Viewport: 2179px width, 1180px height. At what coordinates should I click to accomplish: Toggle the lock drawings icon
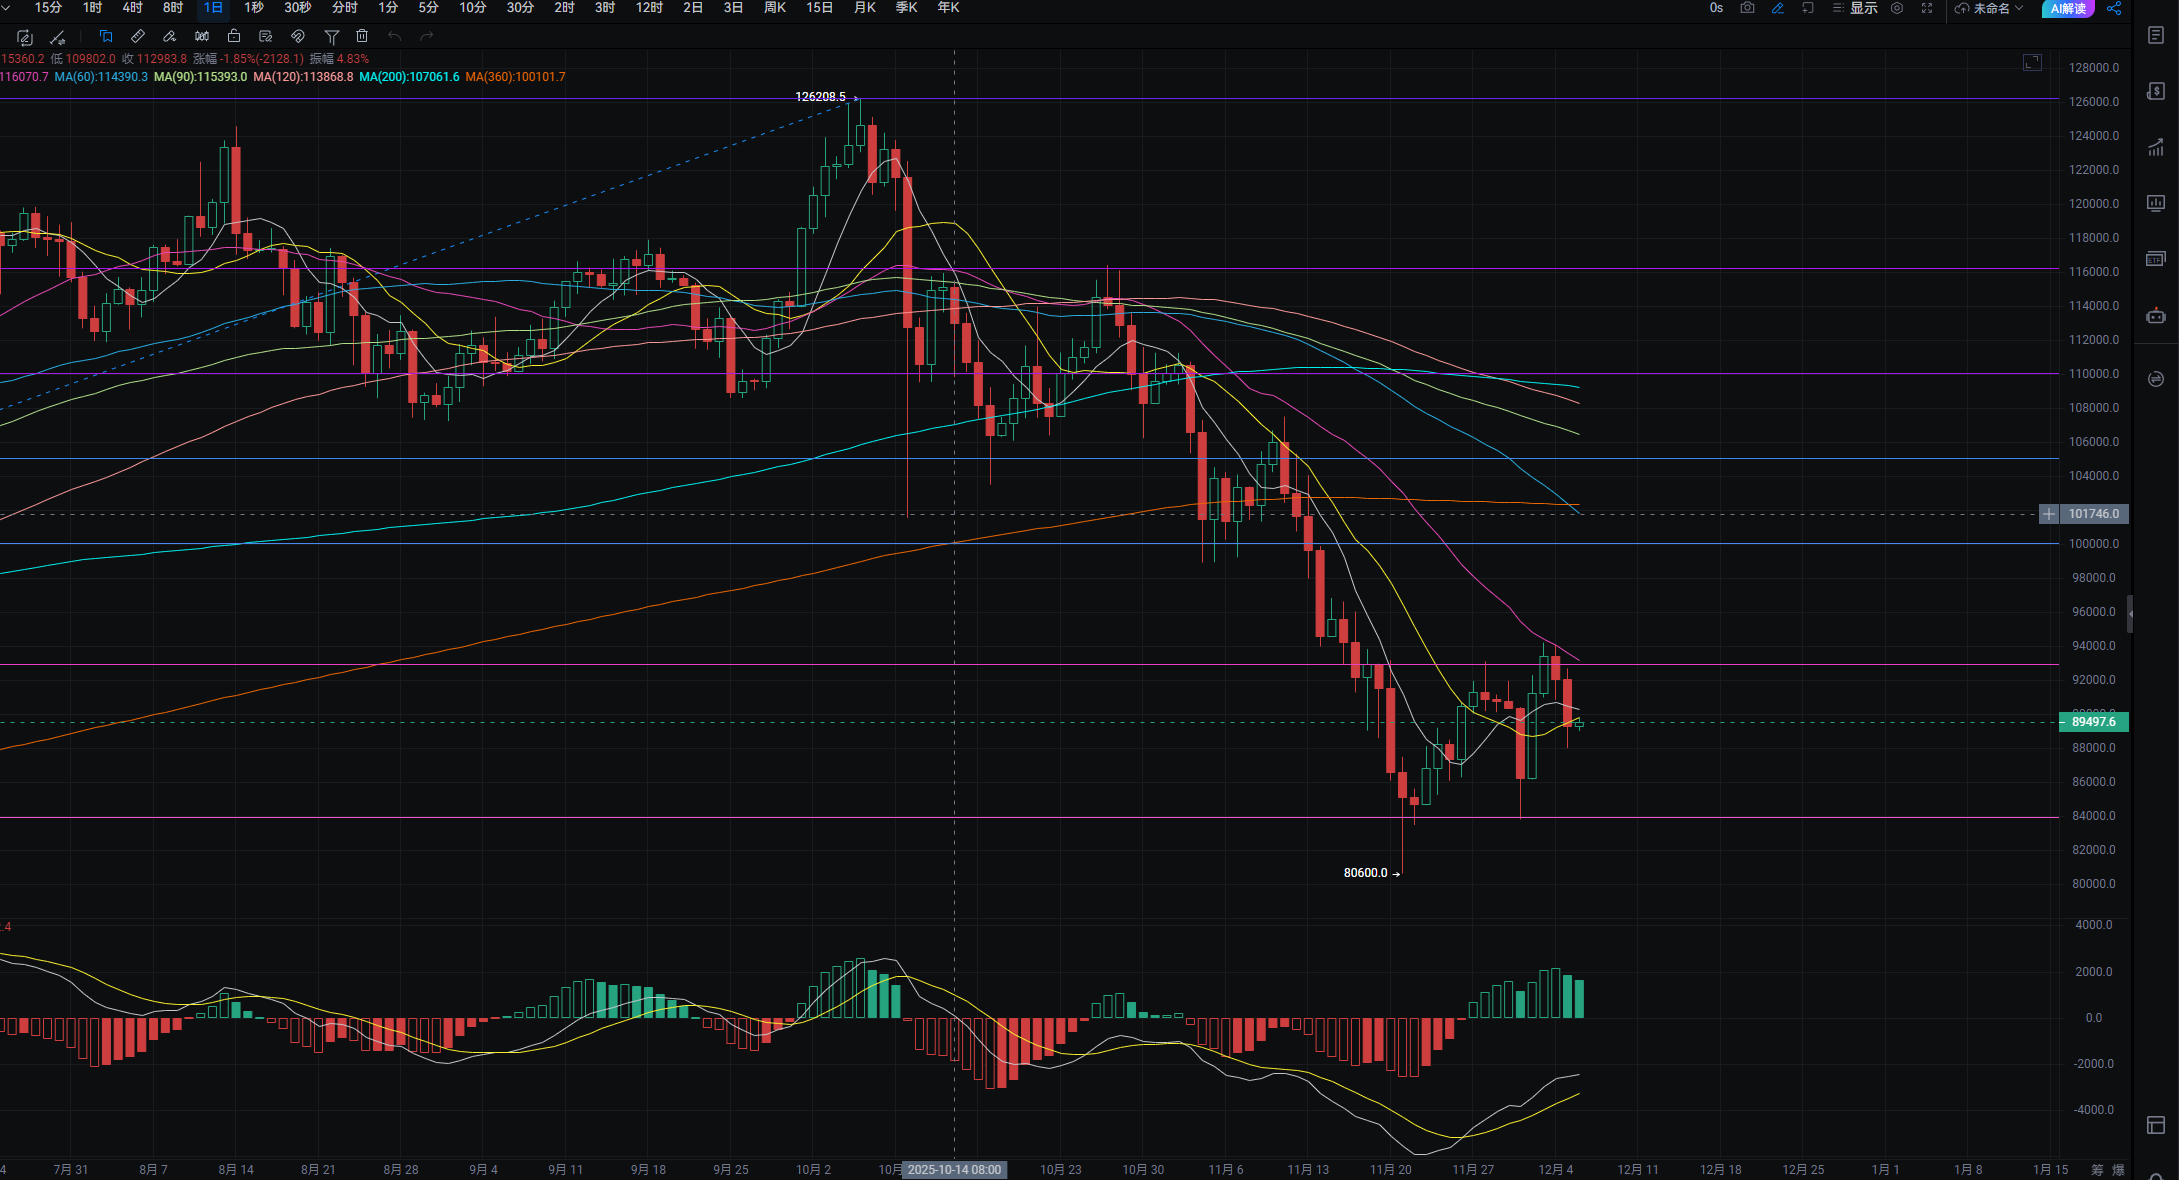(x=234, y=36)
